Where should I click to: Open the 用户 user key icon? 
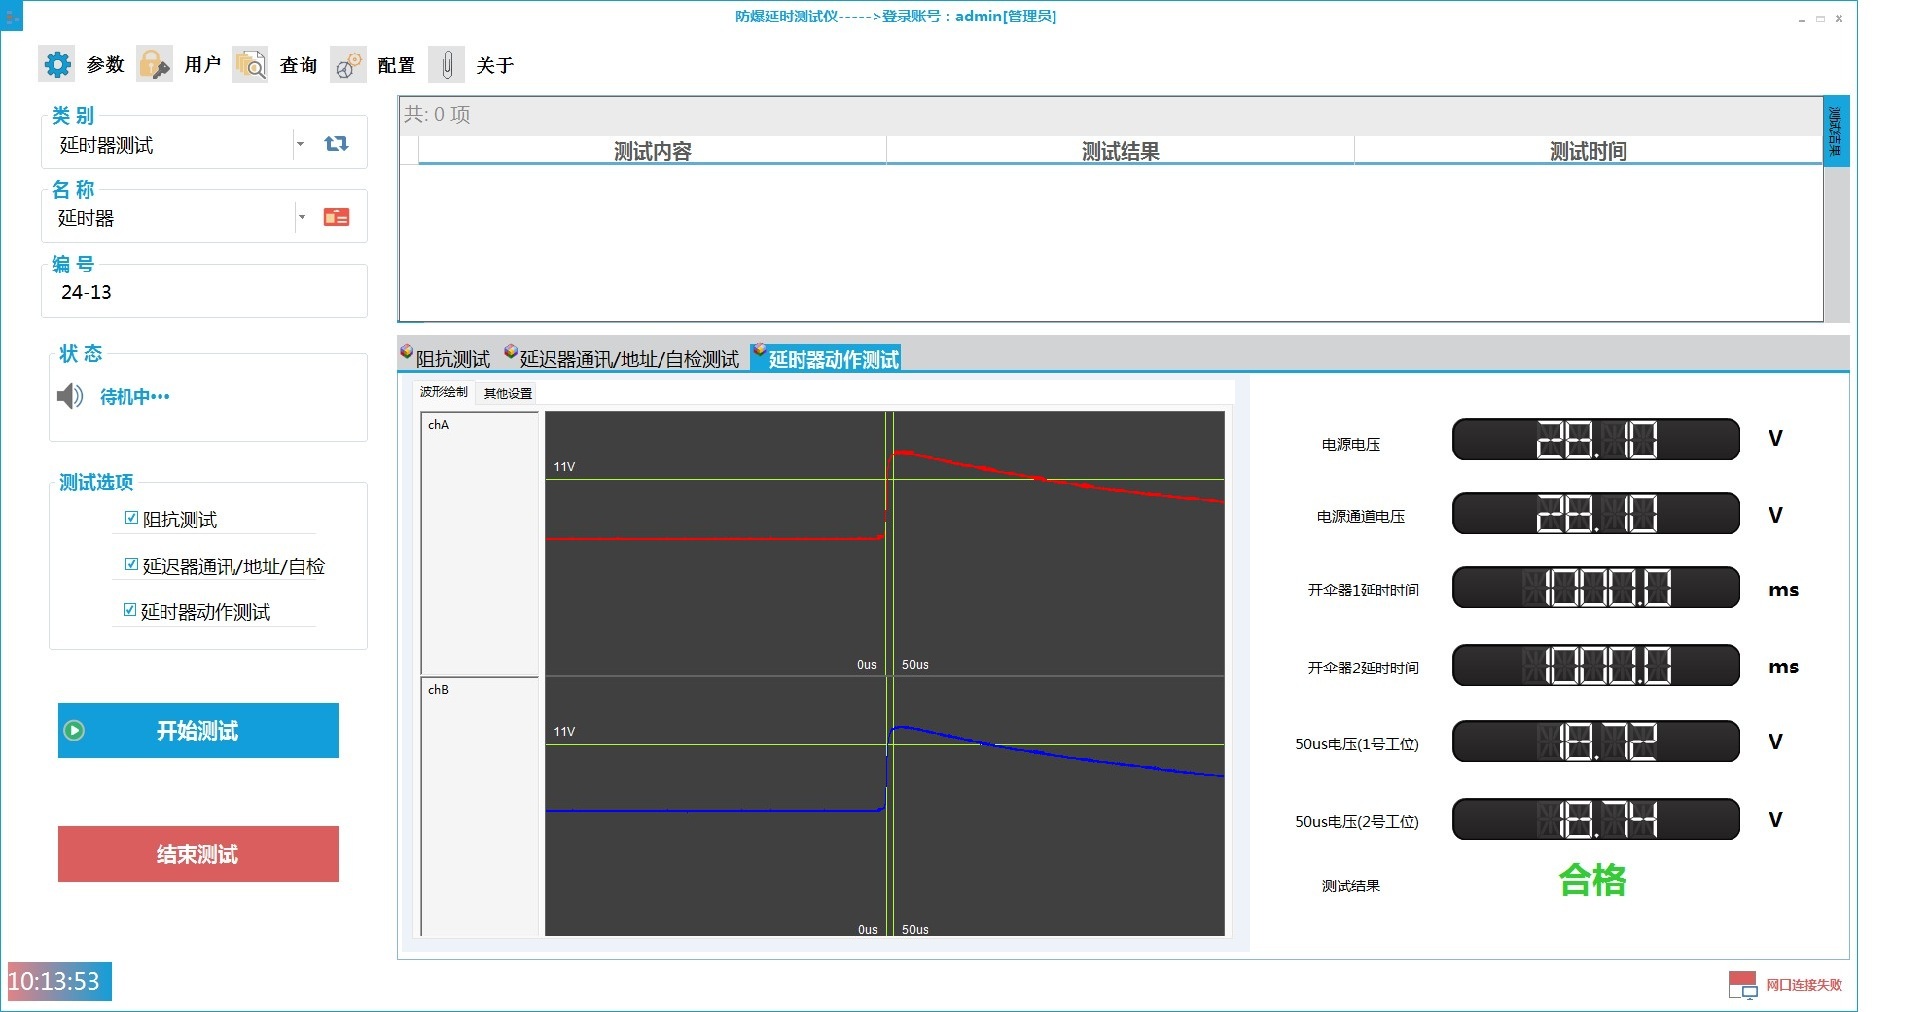point(154,65)
